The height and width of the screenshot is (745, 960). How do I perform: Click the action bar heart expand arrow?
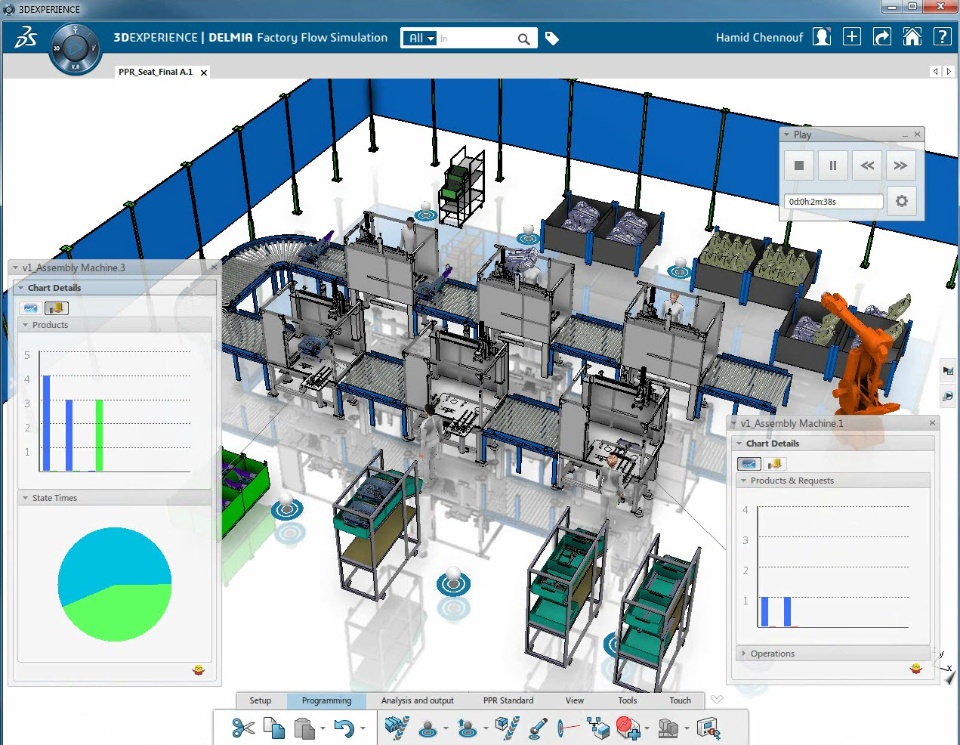tap(716, 699)
